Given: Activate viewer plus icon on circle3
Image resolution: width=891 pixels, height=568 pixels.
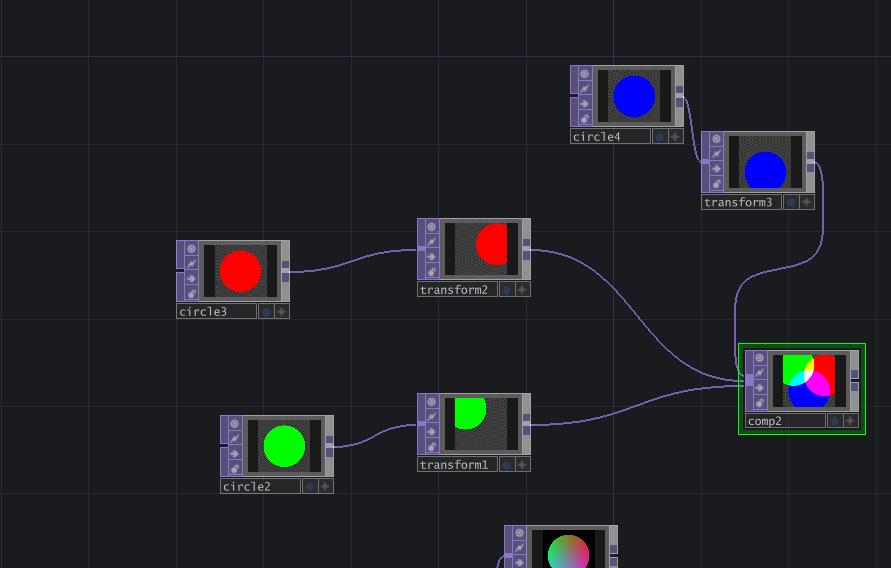Looking at the screenshot, I should pyautogui.click(x=281, y=311).
